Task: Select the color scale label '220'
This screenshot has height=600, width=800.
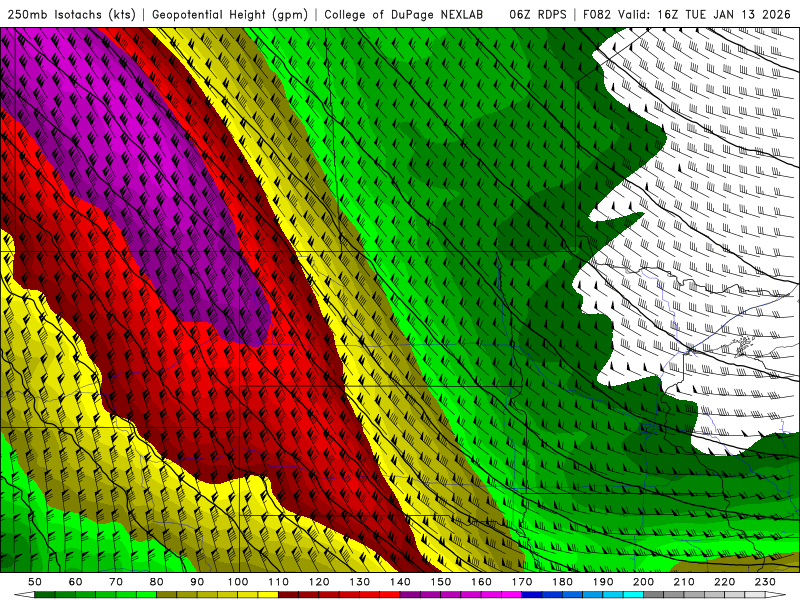Action: coord(725,582)
